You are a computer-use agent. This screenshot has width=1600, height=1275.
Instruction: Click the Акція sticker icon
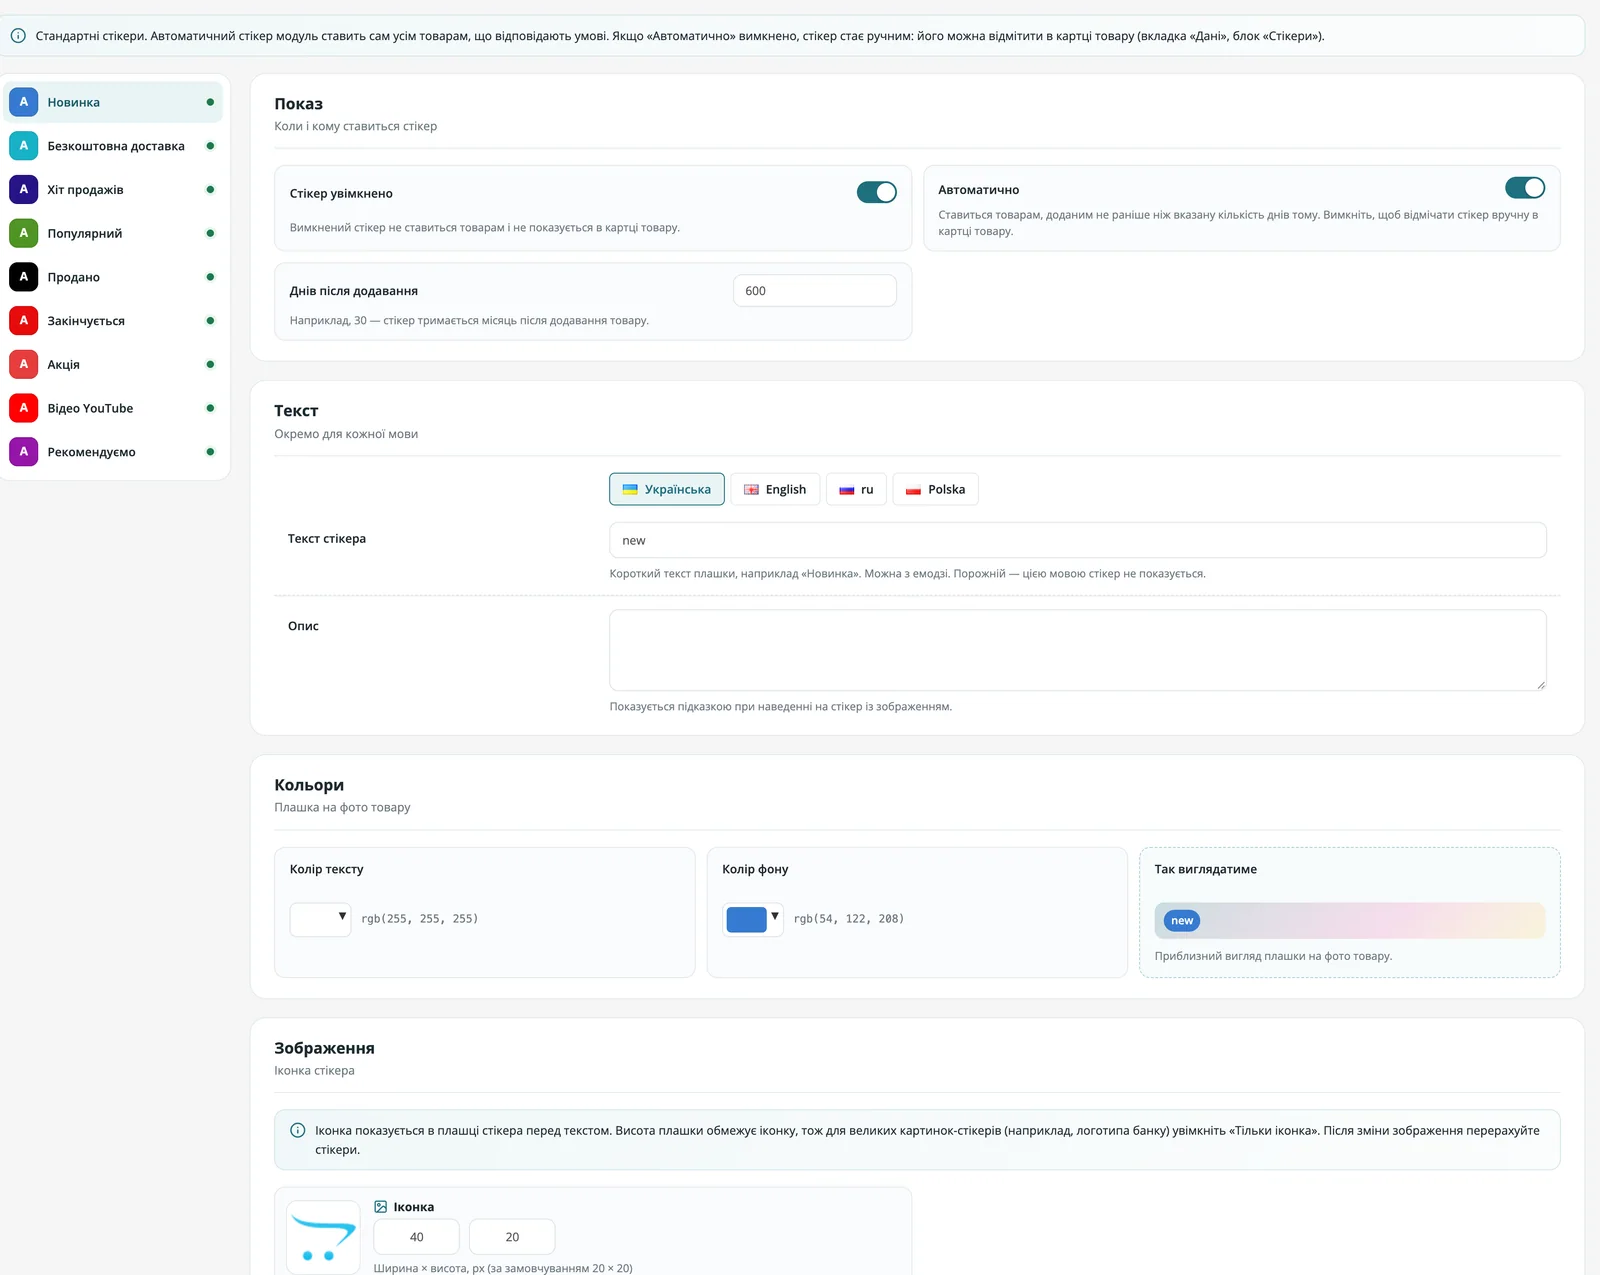24,364
